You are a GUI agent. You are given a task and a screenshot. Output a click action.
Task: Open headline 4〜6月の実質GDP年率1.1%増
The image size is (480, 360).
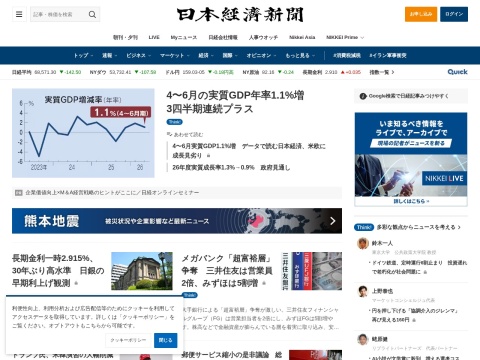pos(235,102)
